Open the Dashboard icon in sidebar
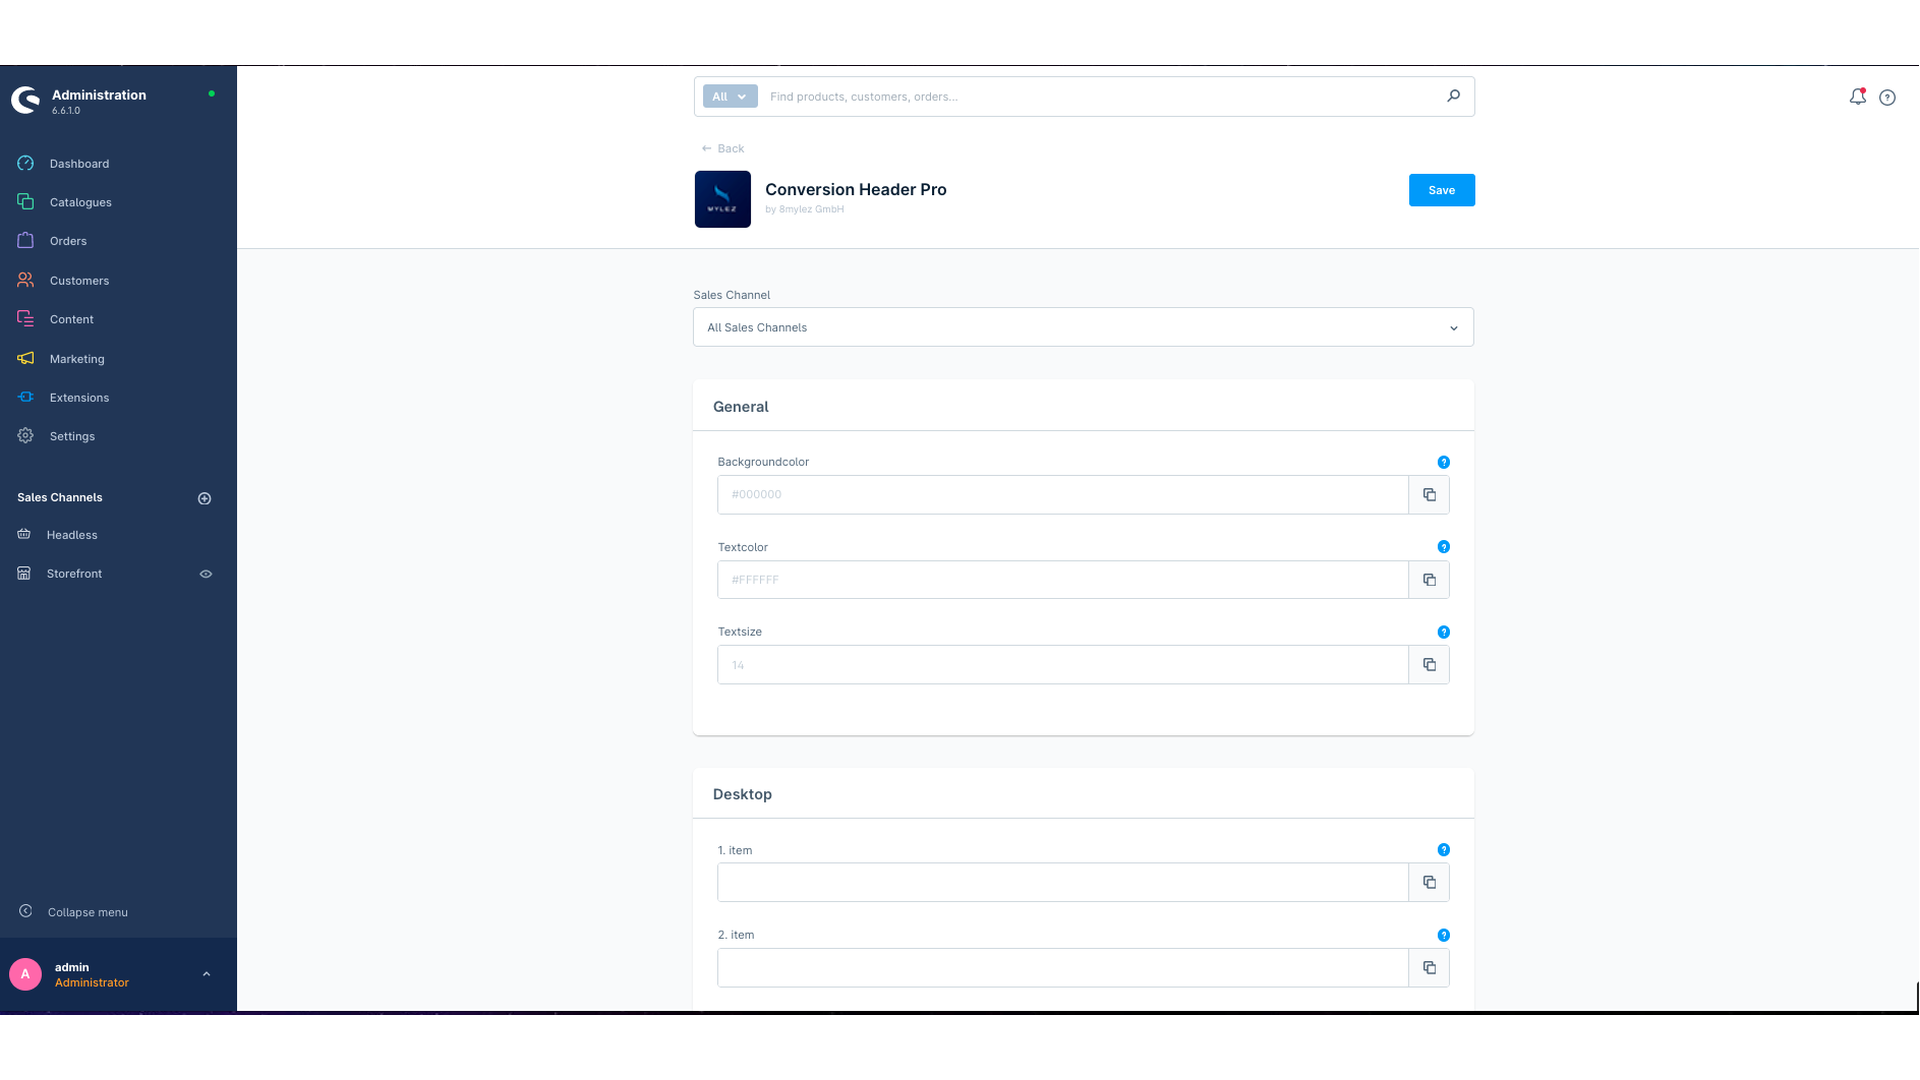The image size is (1920, 1080). [x=25, y=163]
